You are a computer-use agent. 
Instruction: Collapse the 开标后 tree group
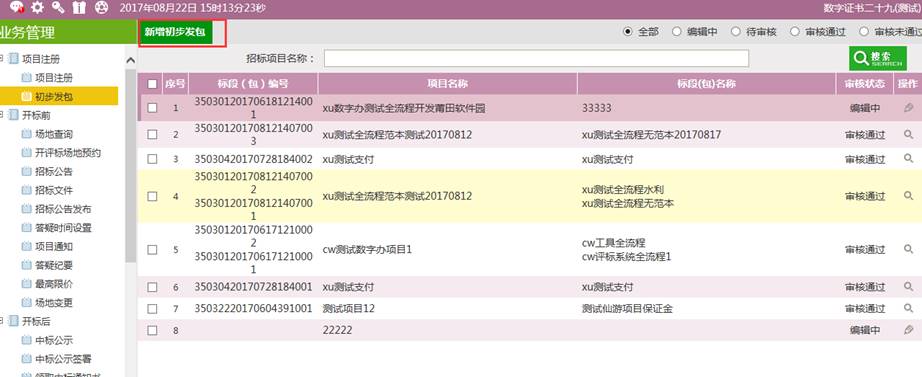coord(2,321)
